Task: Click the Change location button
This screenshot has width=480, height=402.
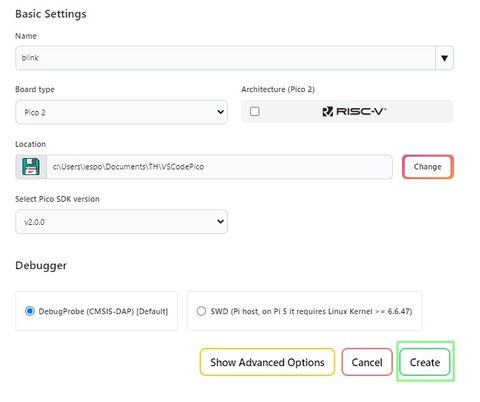Action: click(428, 167)
